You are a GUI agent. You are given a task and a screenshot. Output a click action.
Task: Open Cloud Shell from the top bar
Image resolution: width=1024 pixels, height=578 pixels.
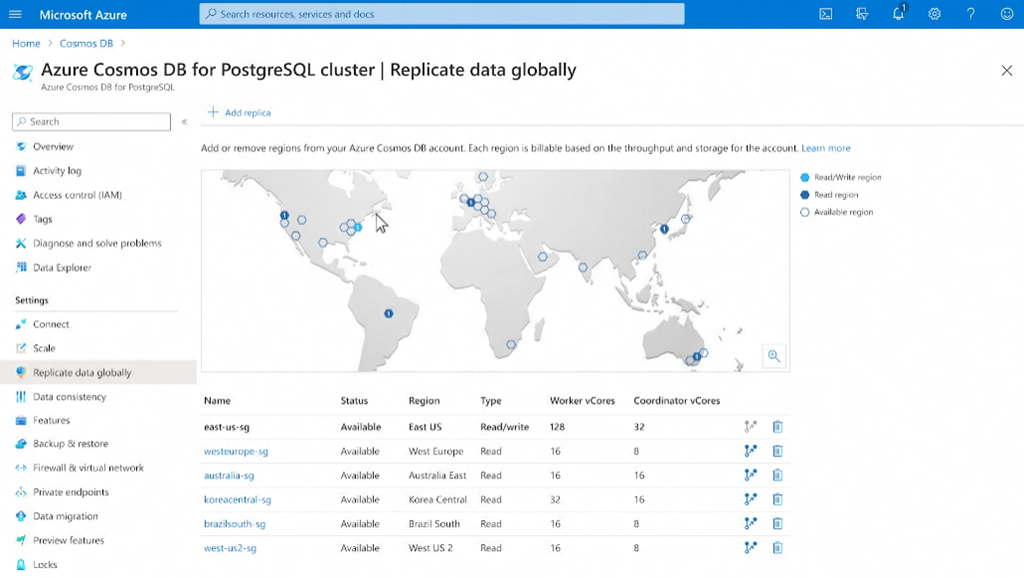(826, 14)
